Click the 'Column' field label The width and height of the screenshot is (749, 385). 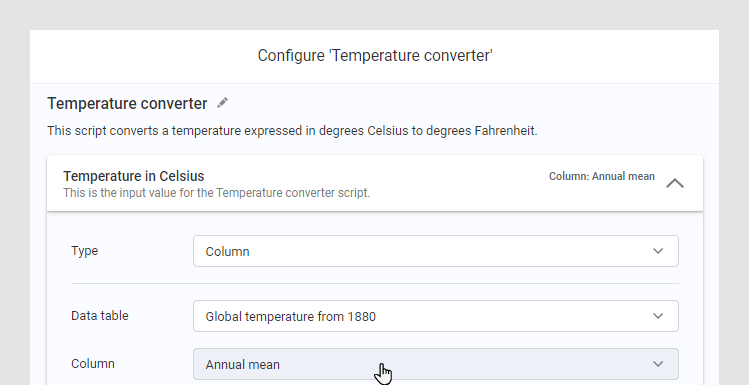[x=93, y=364]
